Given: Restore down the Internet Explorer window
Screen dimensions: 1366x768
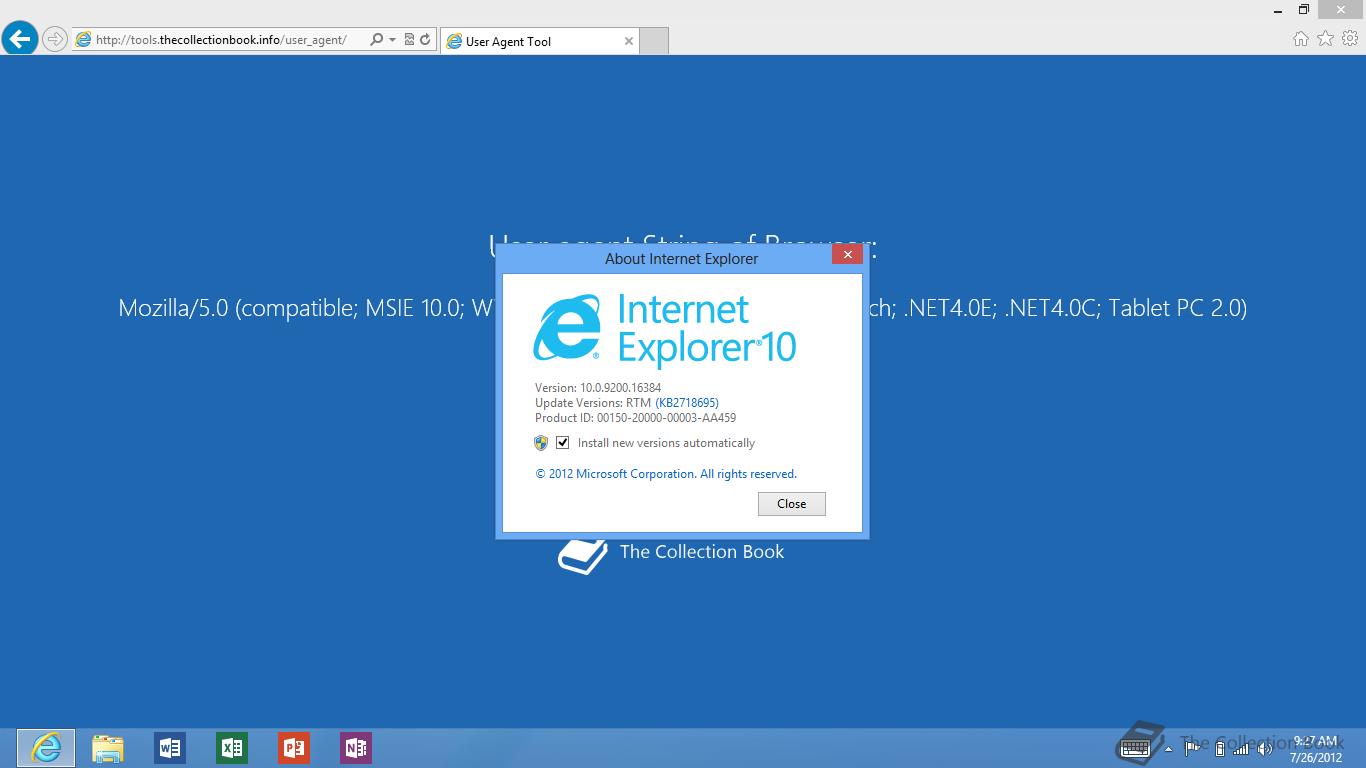Looking at the screenshot, I should click(1304, 10).
